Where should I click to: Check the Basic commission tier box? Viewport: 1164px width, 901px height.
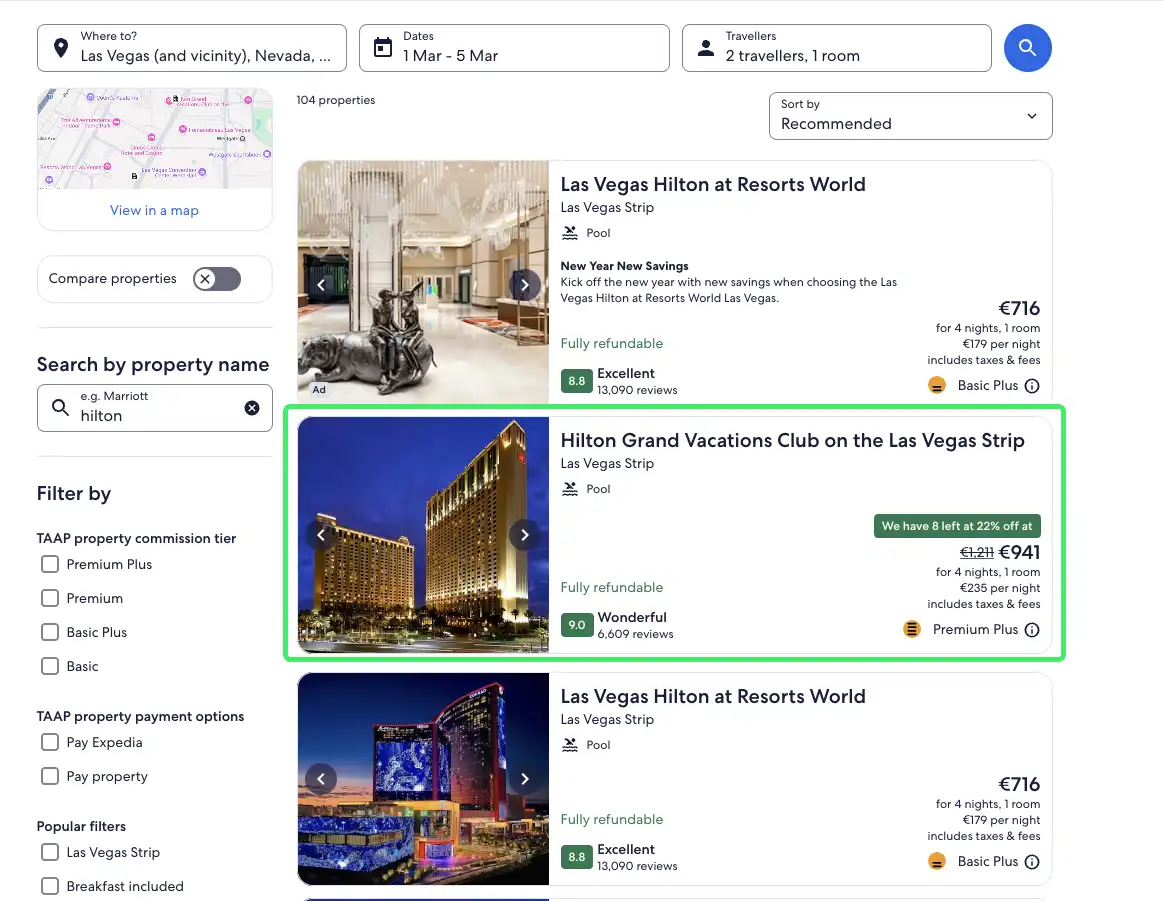pyautogui.click(x=50, y=666)
